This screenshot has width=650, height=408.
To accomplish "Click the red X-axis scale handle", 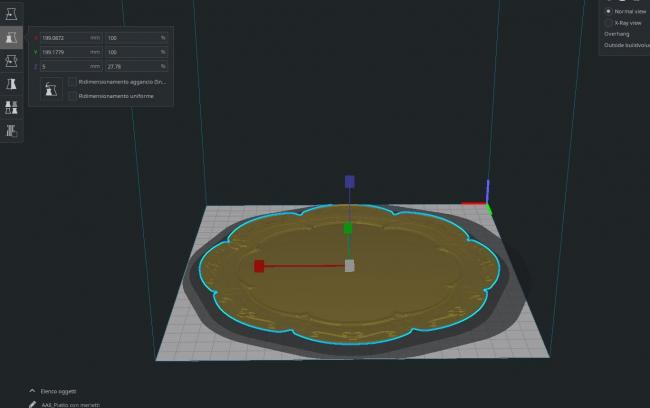I will [259, 266].
